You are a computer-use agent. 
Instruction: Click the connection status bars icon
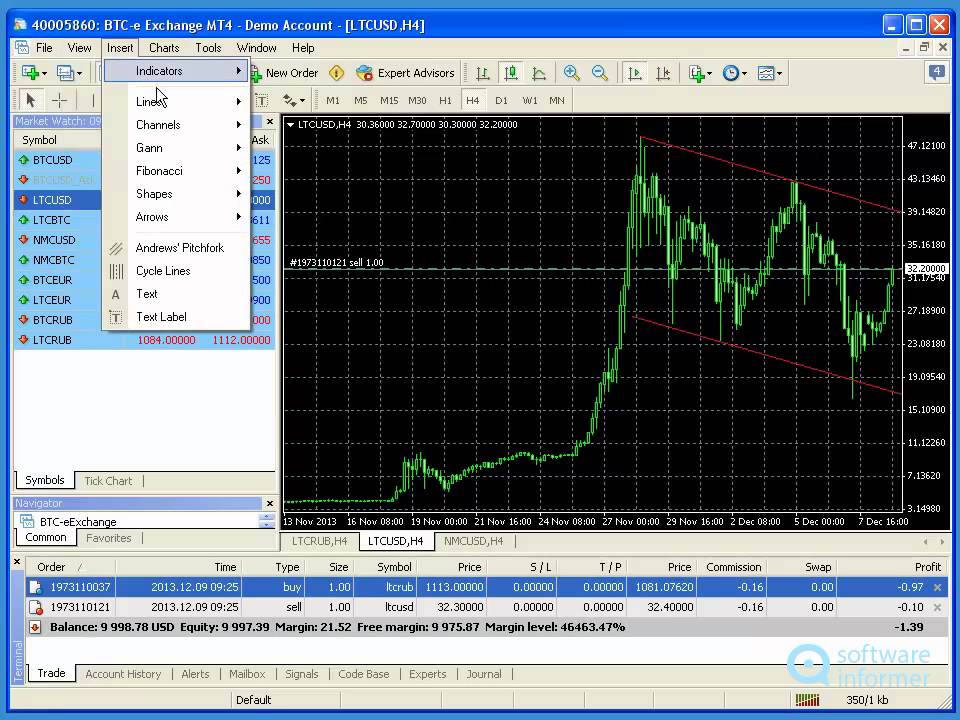coord(807,700)
